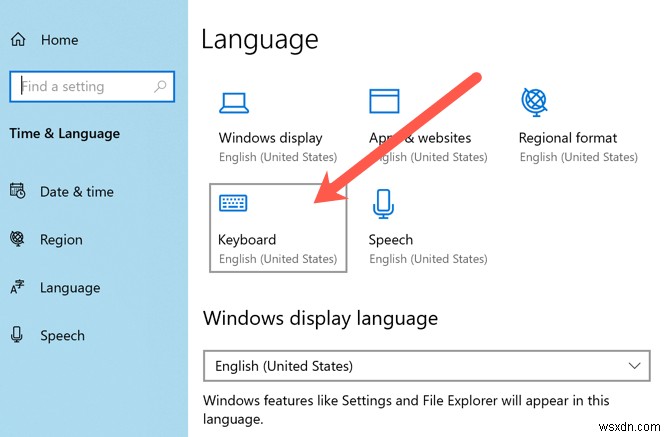Expand dropdown using its chevron arrow
The height and width of the screenshot is (437, 672).
coord(634,365)
